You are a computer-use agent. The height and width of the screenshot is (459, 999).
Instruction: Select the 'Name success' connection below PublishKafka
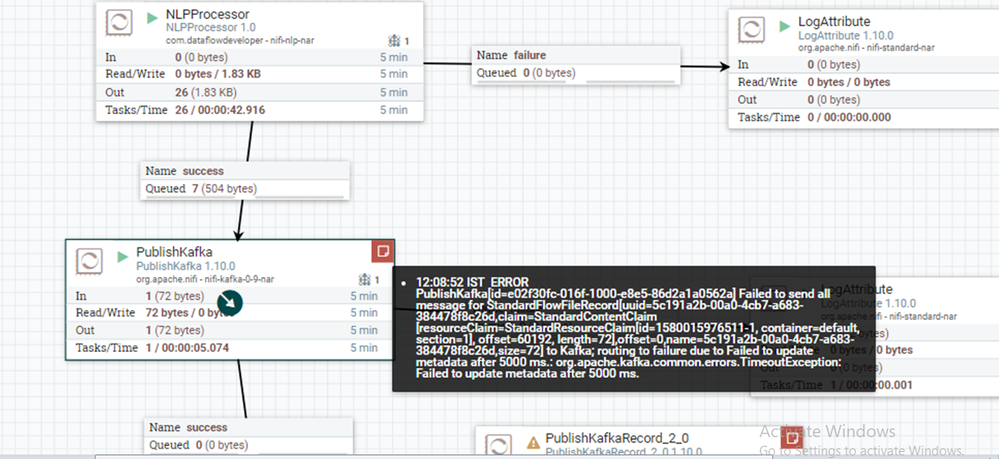point(188,427)
